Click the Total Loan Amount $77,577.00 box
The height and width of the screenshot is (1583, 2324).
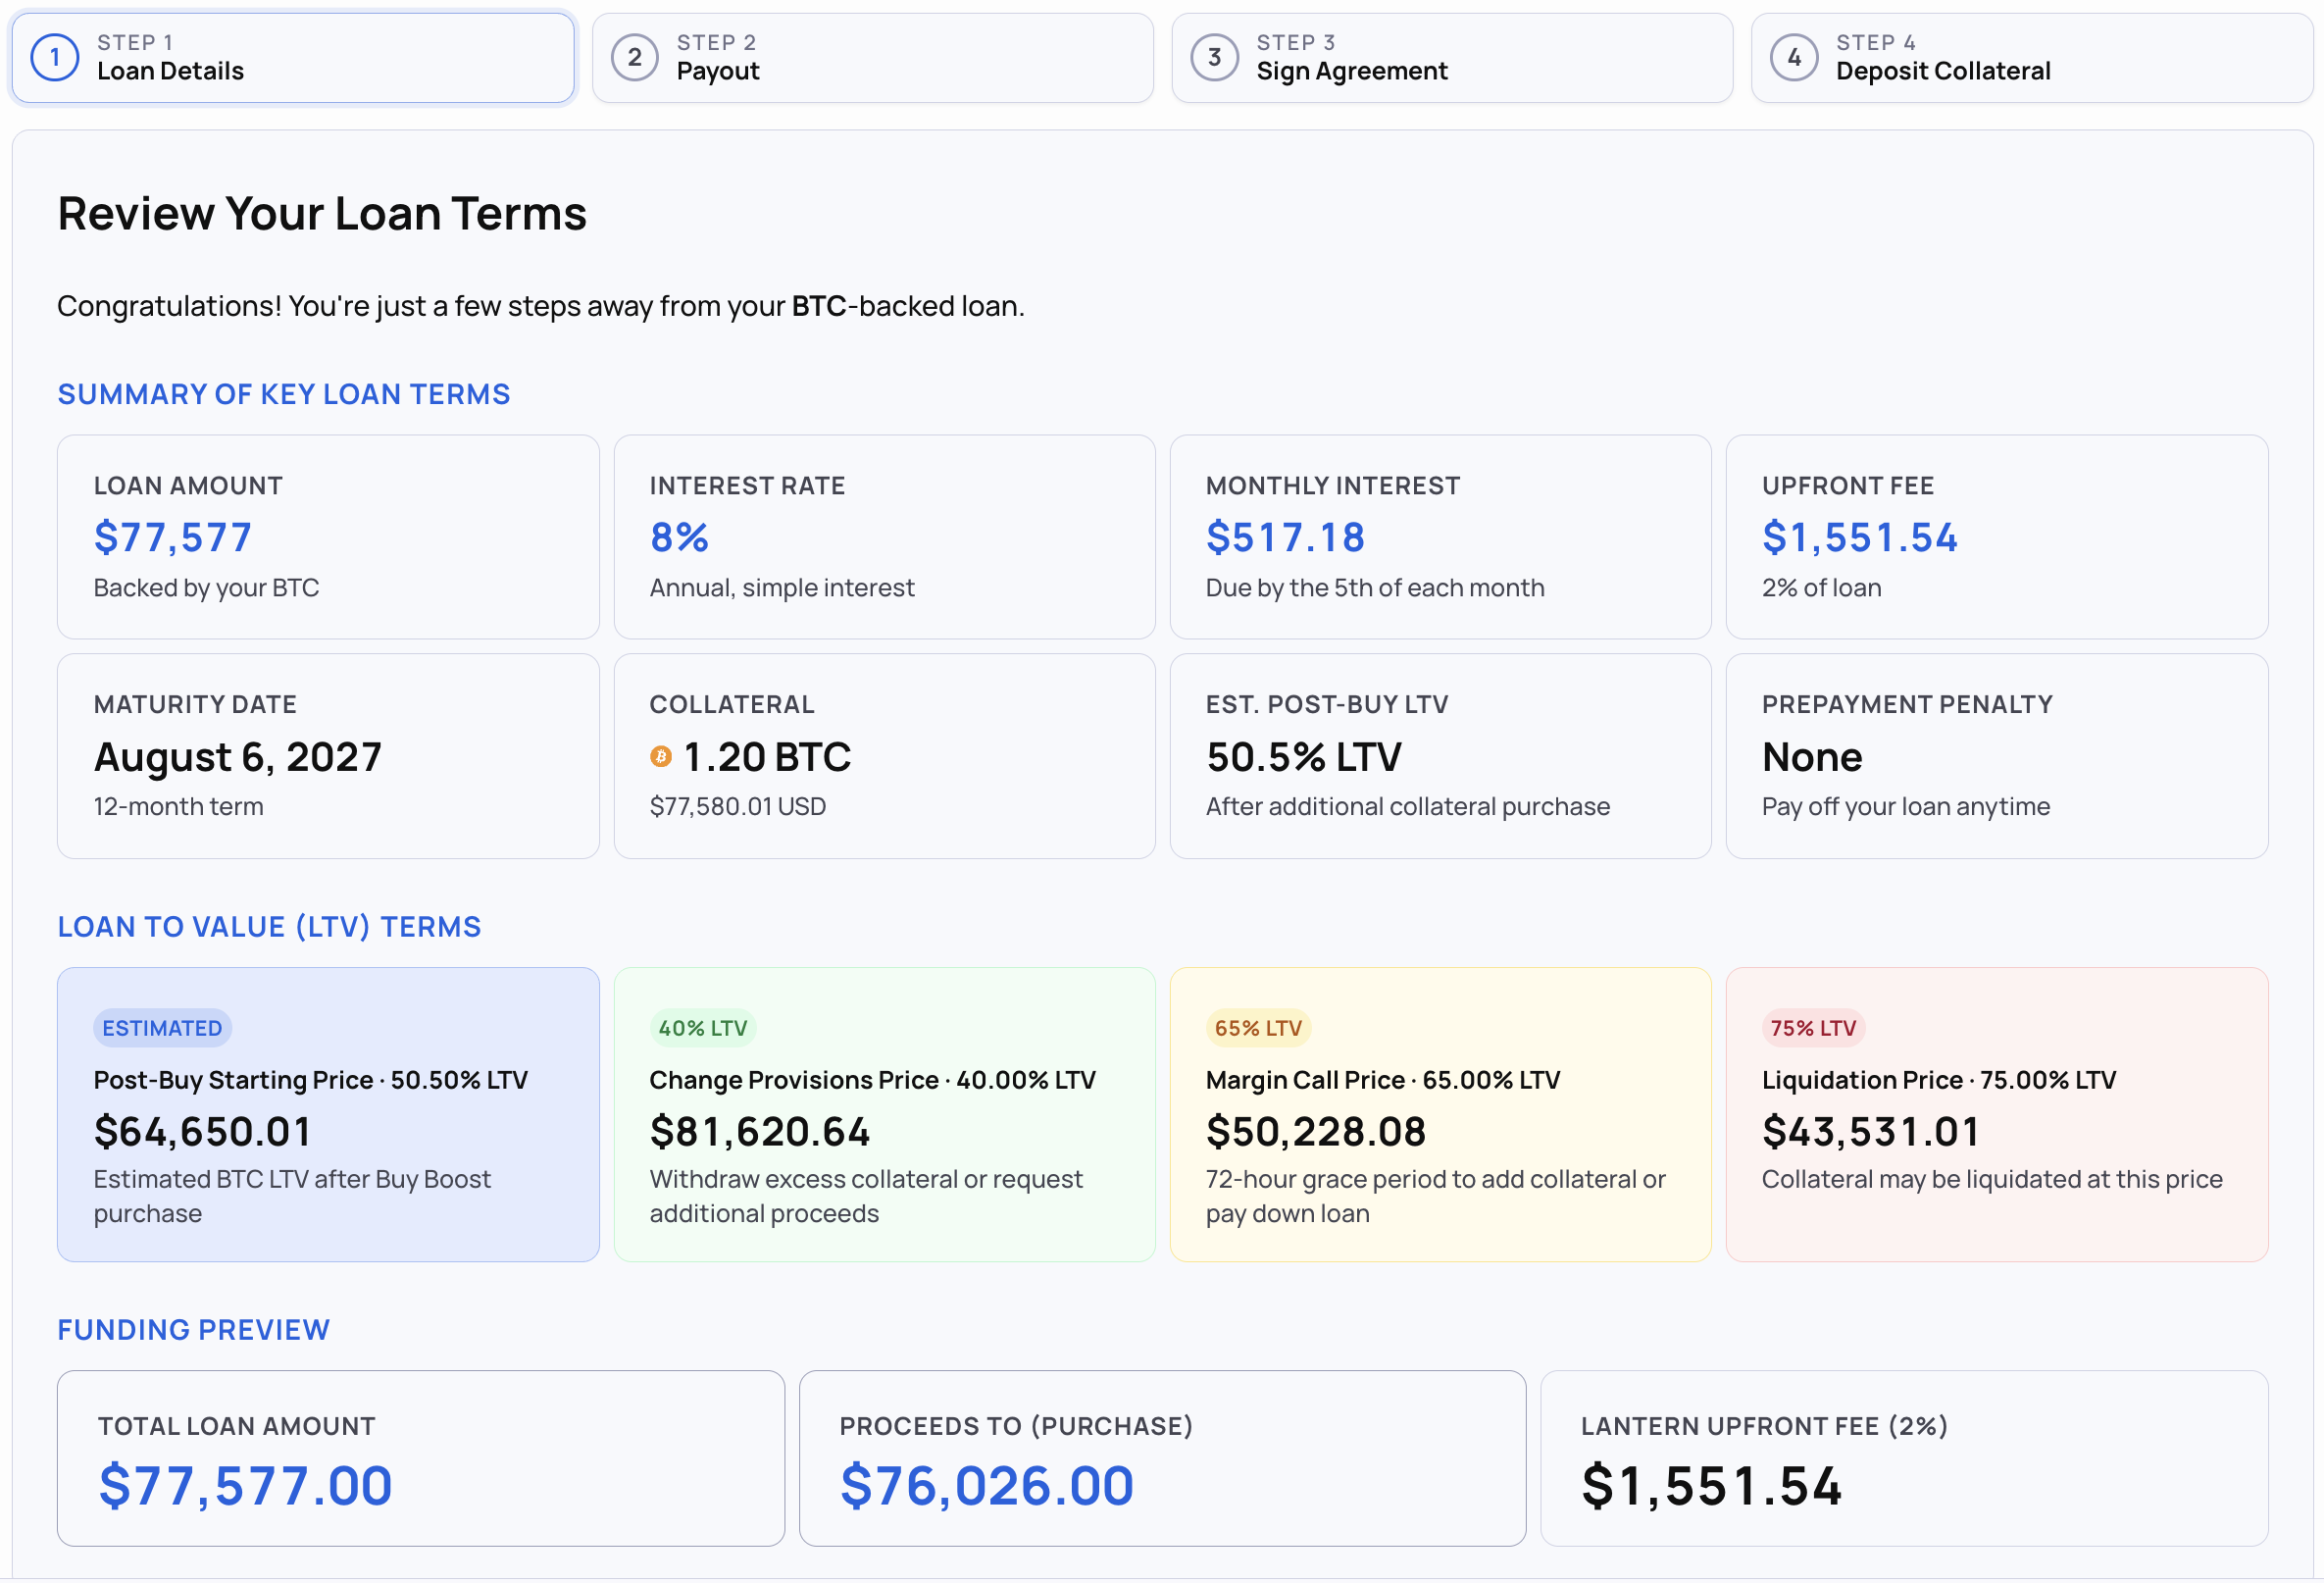(421, 1459)
